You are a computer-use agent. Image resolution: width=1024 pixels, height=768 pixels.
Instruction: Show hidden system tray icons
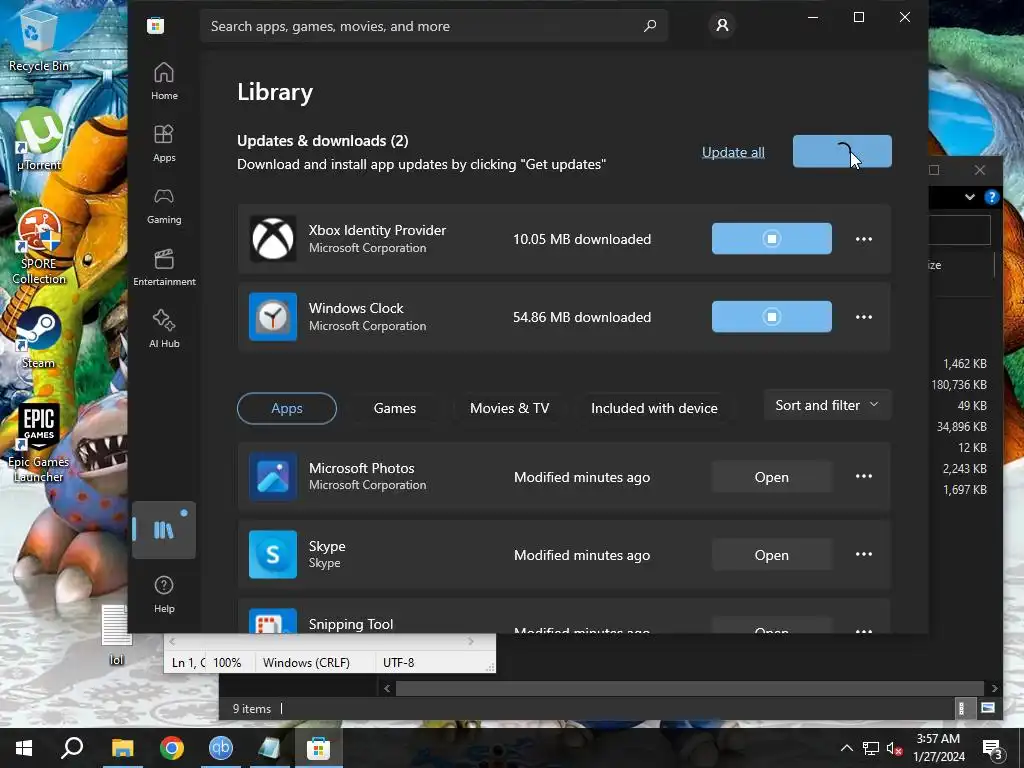[846, 748]
